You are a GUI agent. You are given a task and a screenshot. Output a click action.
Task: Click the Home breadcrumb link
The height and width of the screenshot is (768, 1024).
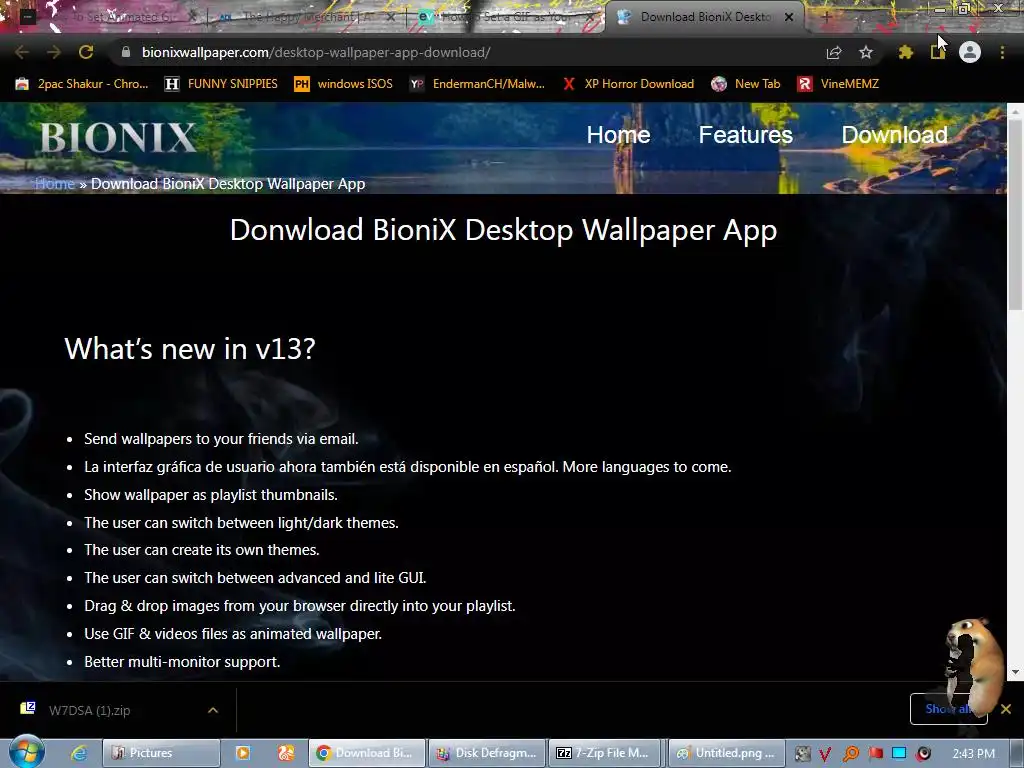[x=55, y=184]
